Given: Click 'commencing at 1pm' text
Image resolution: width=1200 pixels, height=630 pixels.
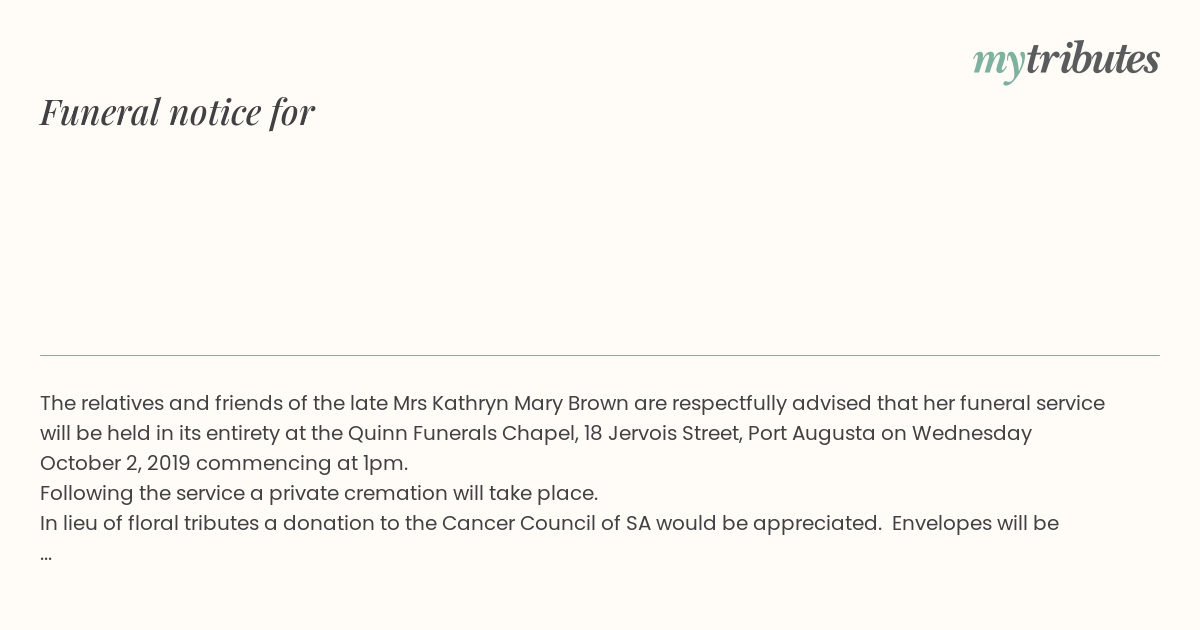Looking at the screenshot, I should 301,464.
